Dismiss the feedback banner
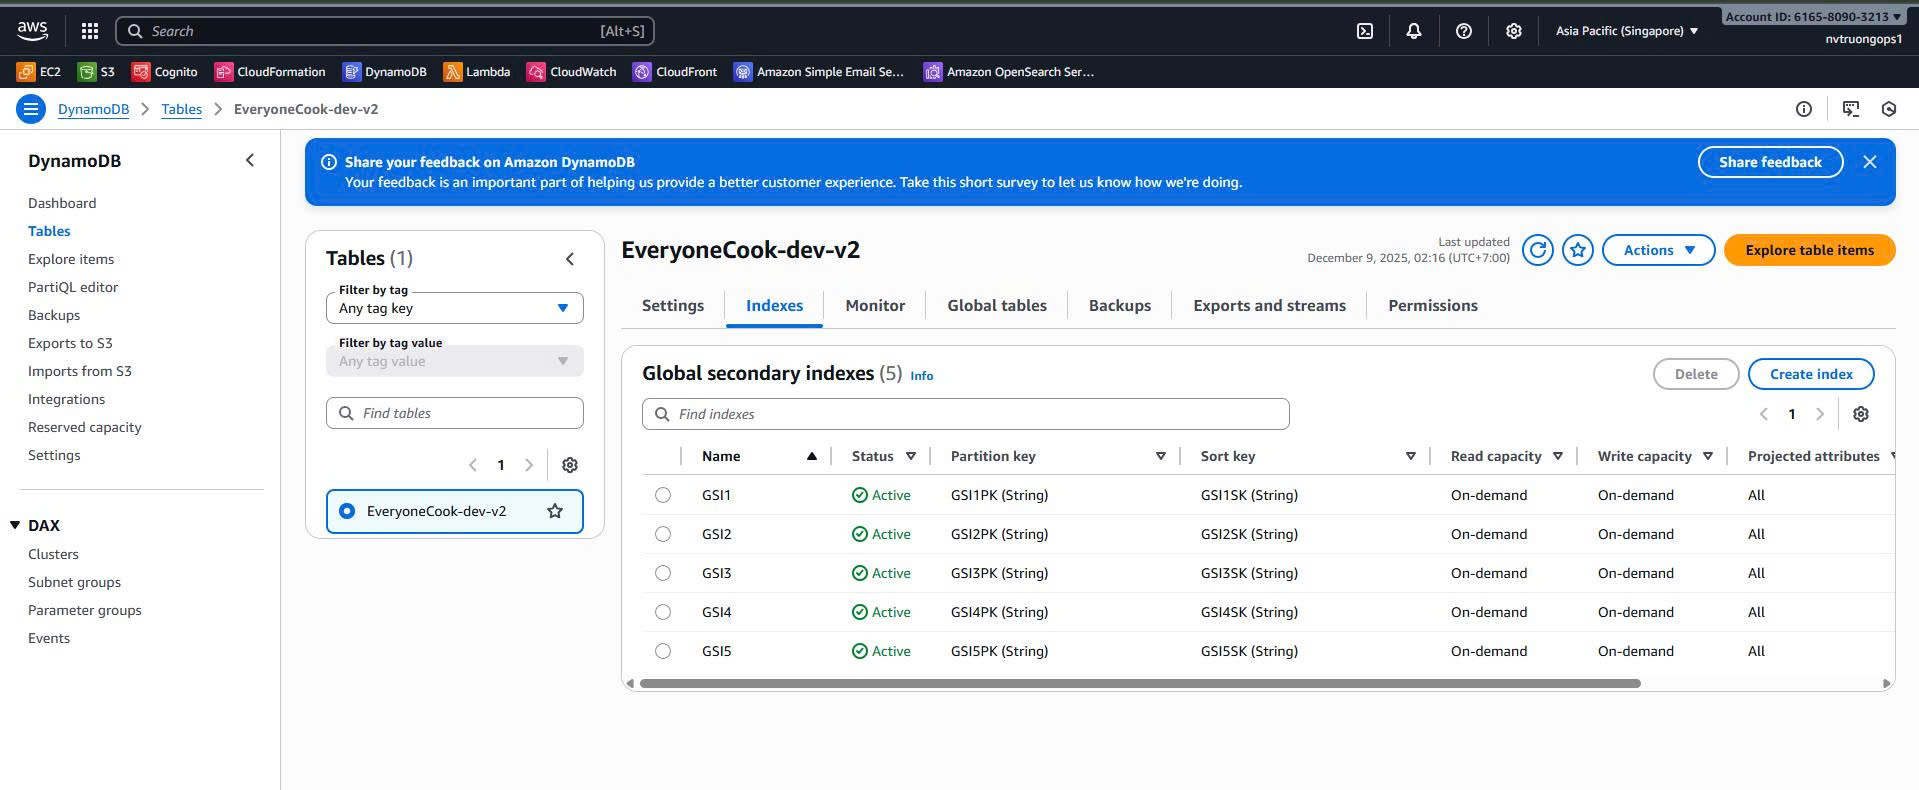 click(1870, 162)
